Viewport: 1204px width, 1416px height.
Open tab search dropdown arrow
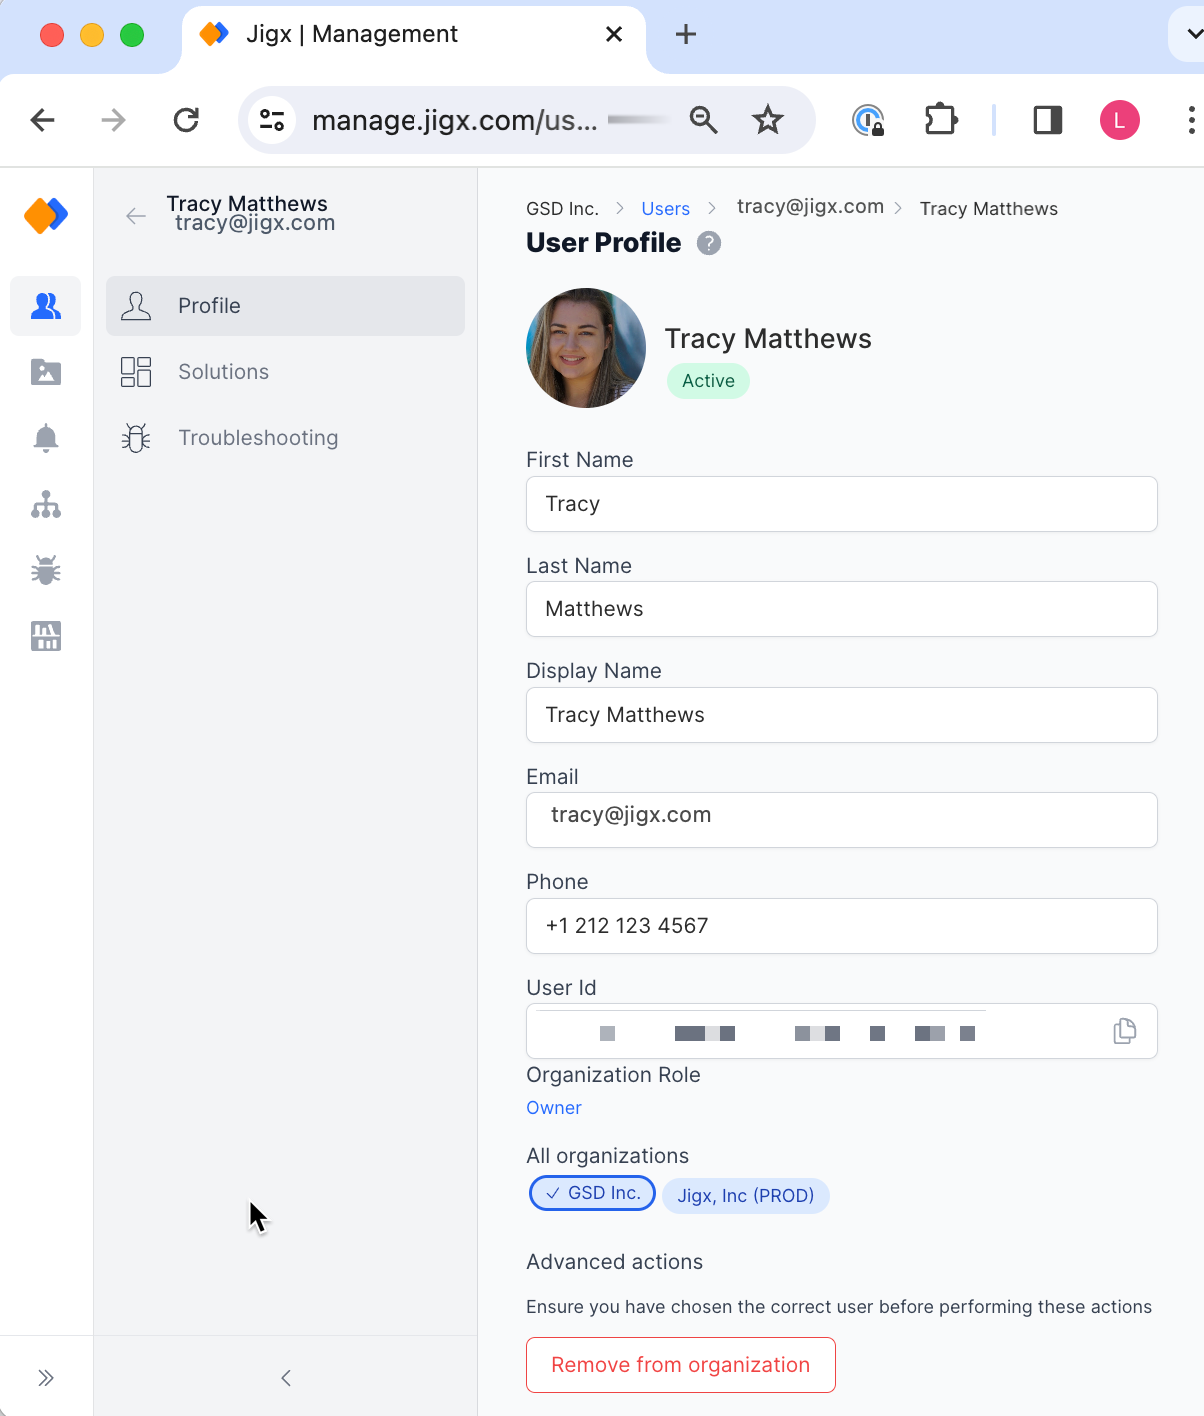click(1192, 34)
